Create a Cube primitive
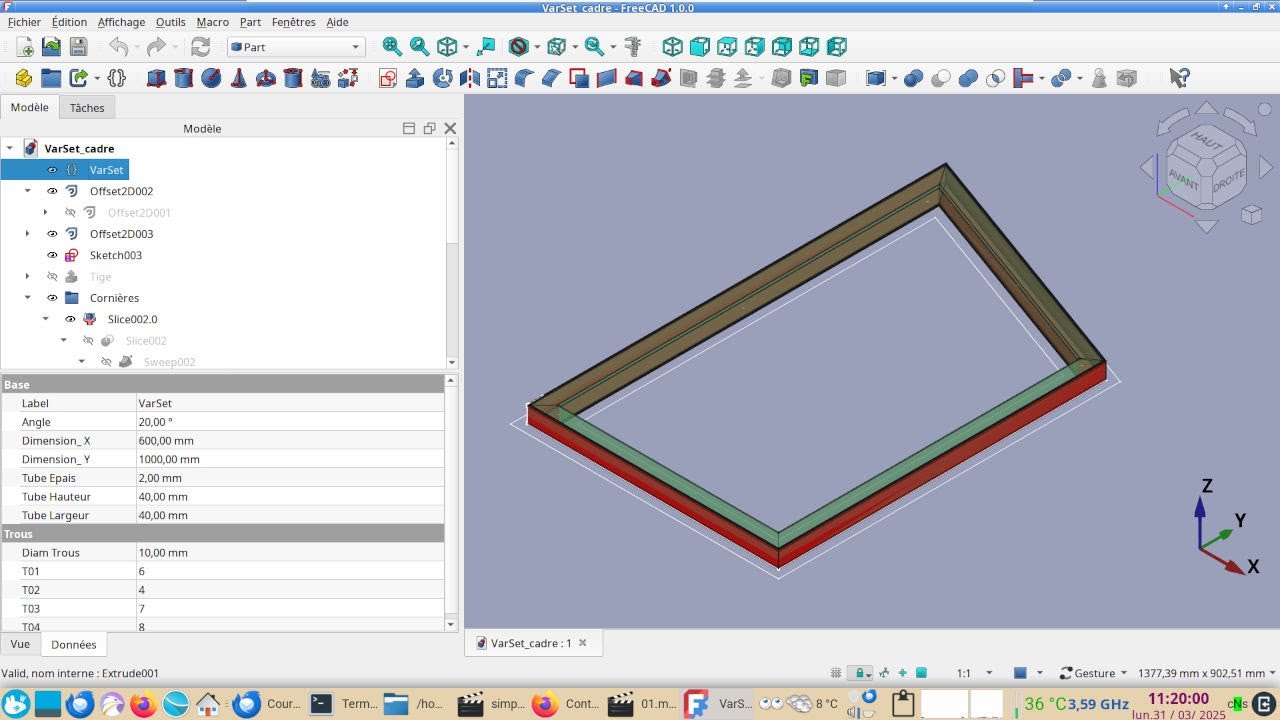 [x=156, y=78]
